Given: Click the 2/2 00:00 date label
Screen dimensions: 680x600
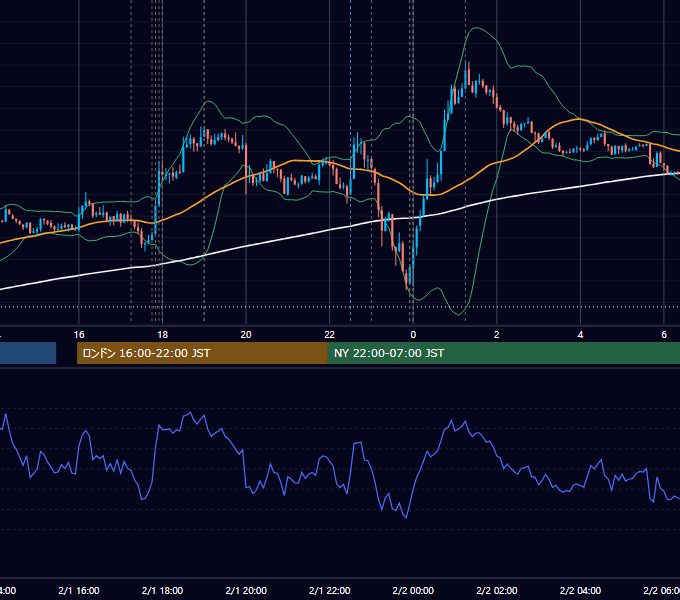Looking at the screenshot, I should tap(413, 590).
